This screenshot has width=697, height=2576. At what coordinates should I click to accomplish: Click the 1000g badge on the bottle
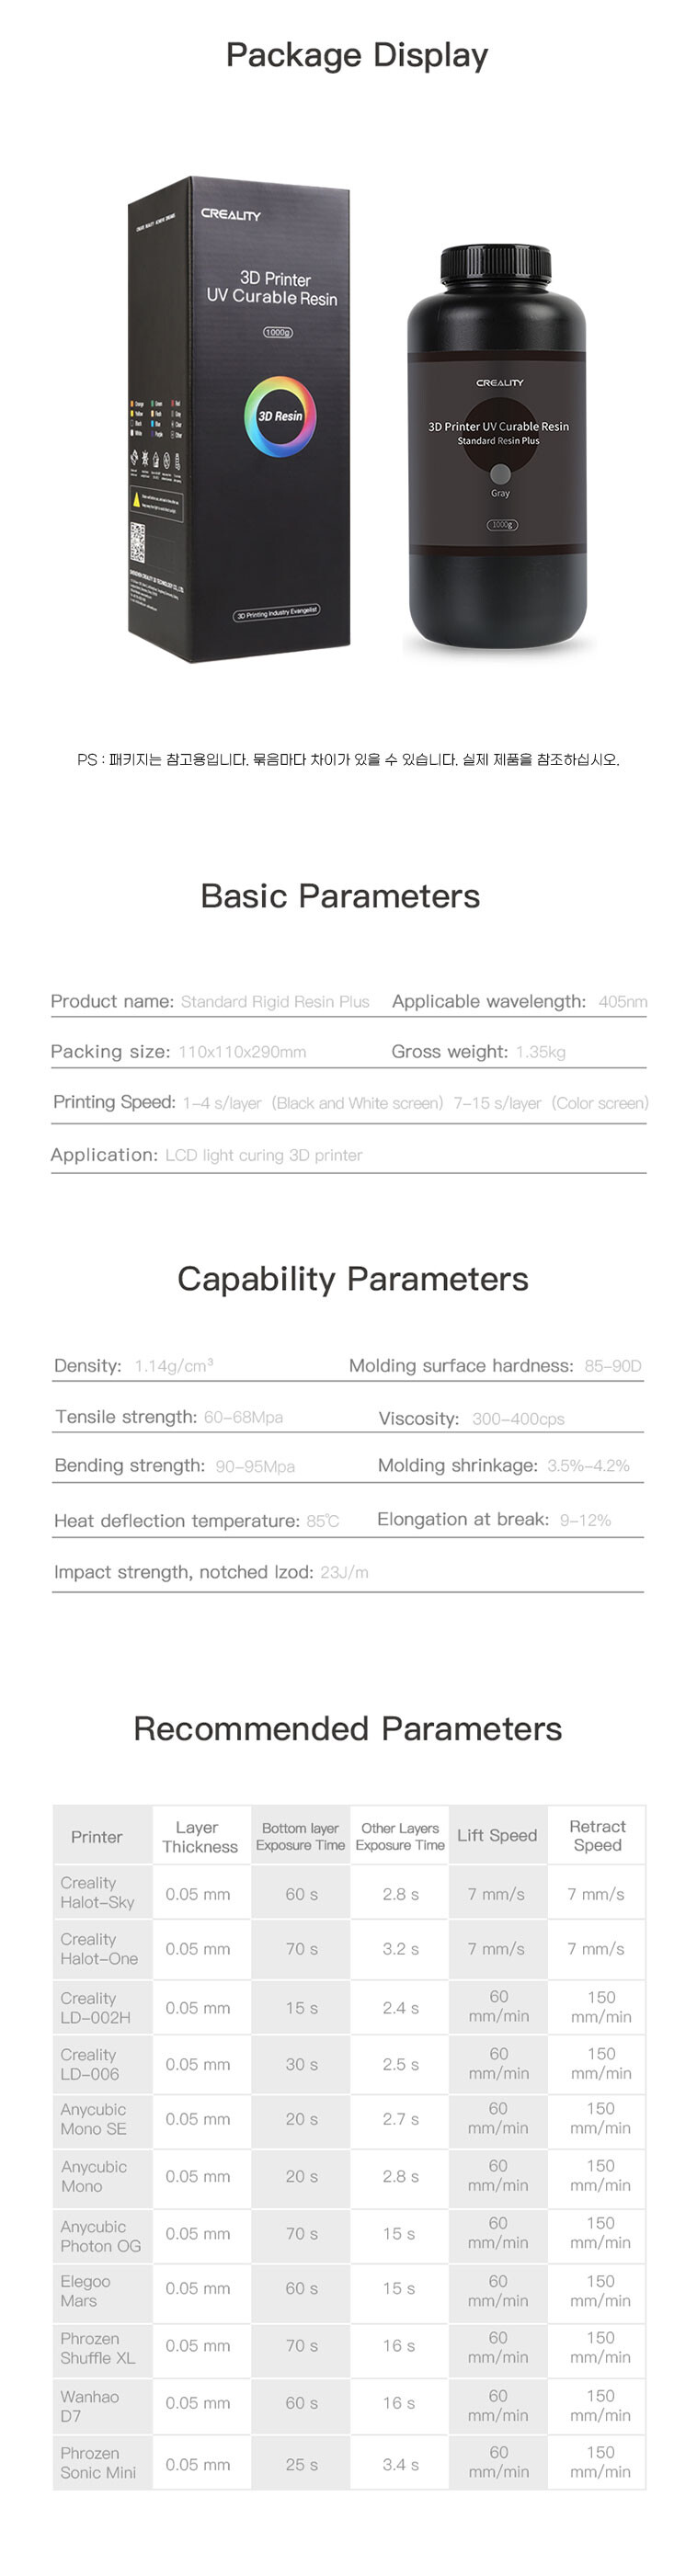pos(501,525)
